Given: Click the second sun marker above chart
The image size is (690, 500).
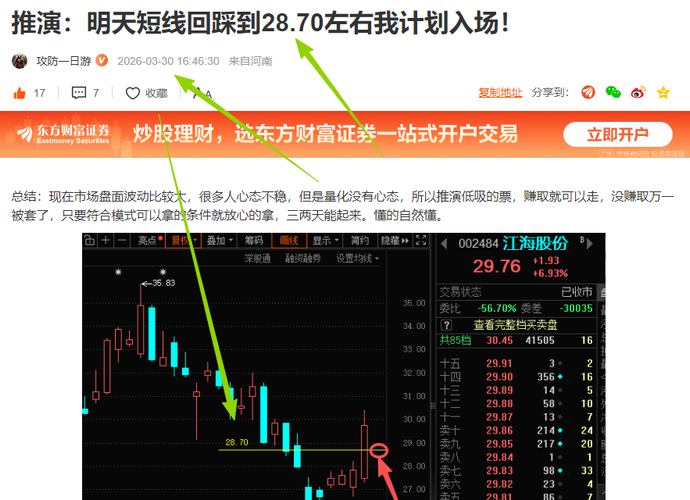Looking at the screenshot, I should pos(163,272).
